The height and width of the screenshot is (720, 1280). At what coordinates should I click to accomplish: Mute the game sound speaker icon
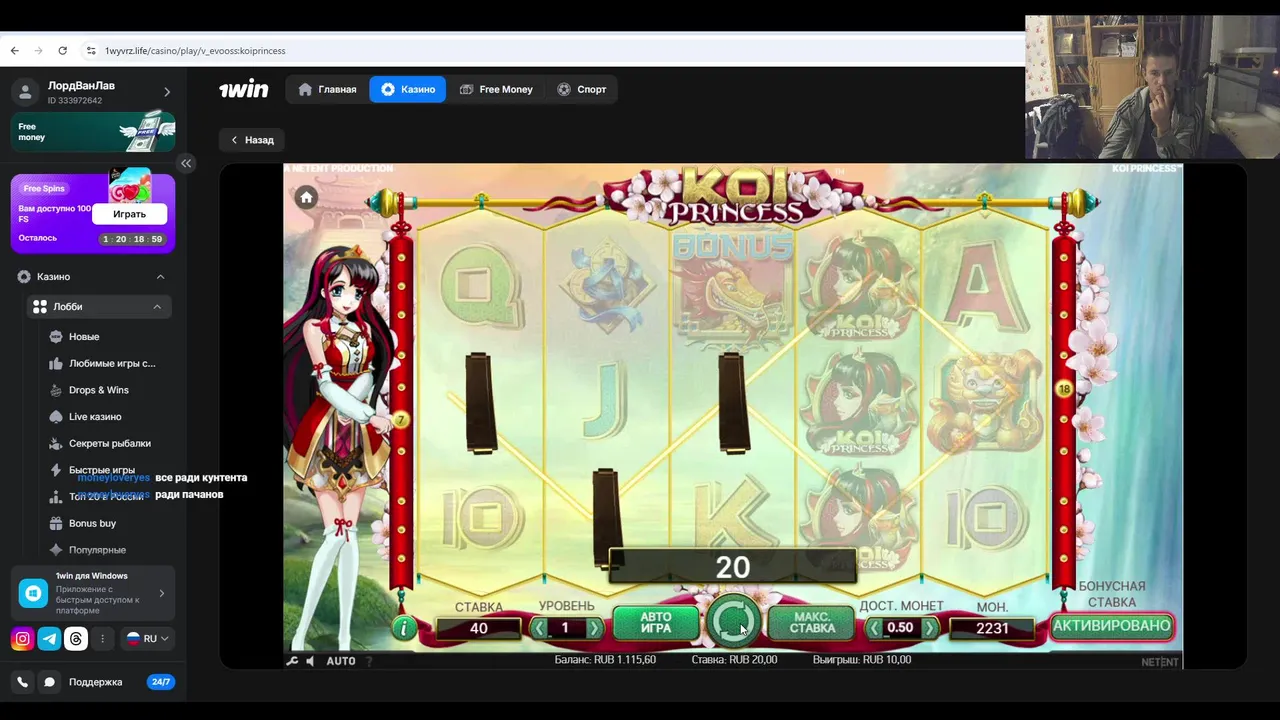click(x=310, y=661)
